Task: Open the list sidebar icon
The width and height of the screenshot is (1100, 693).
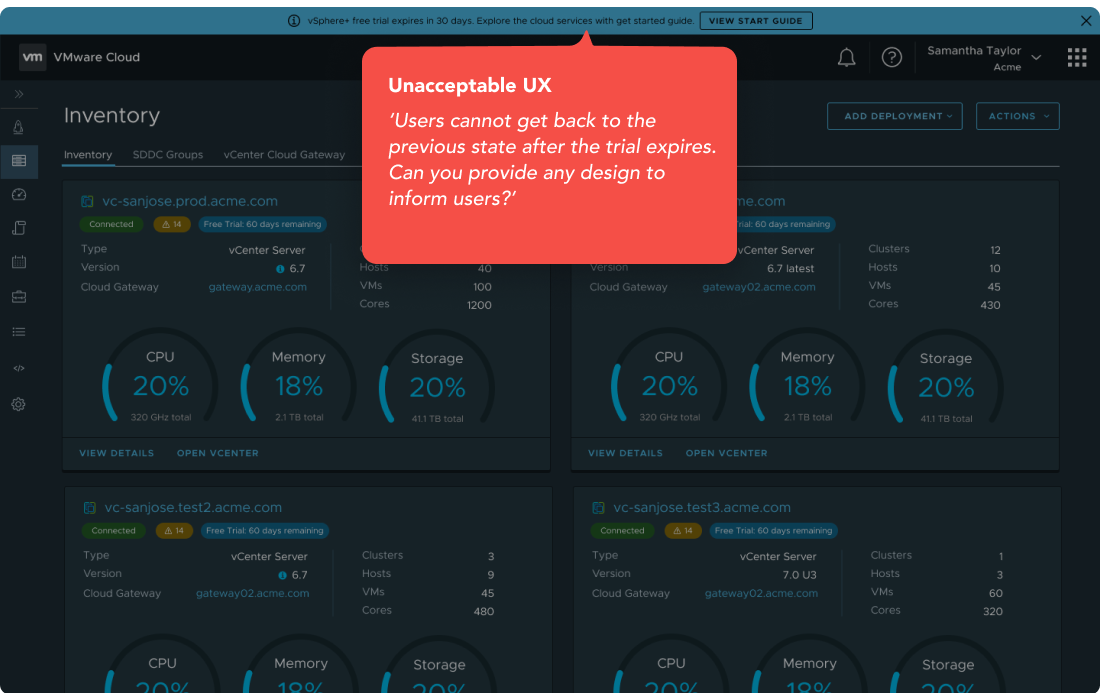Action: click(19, 332)
